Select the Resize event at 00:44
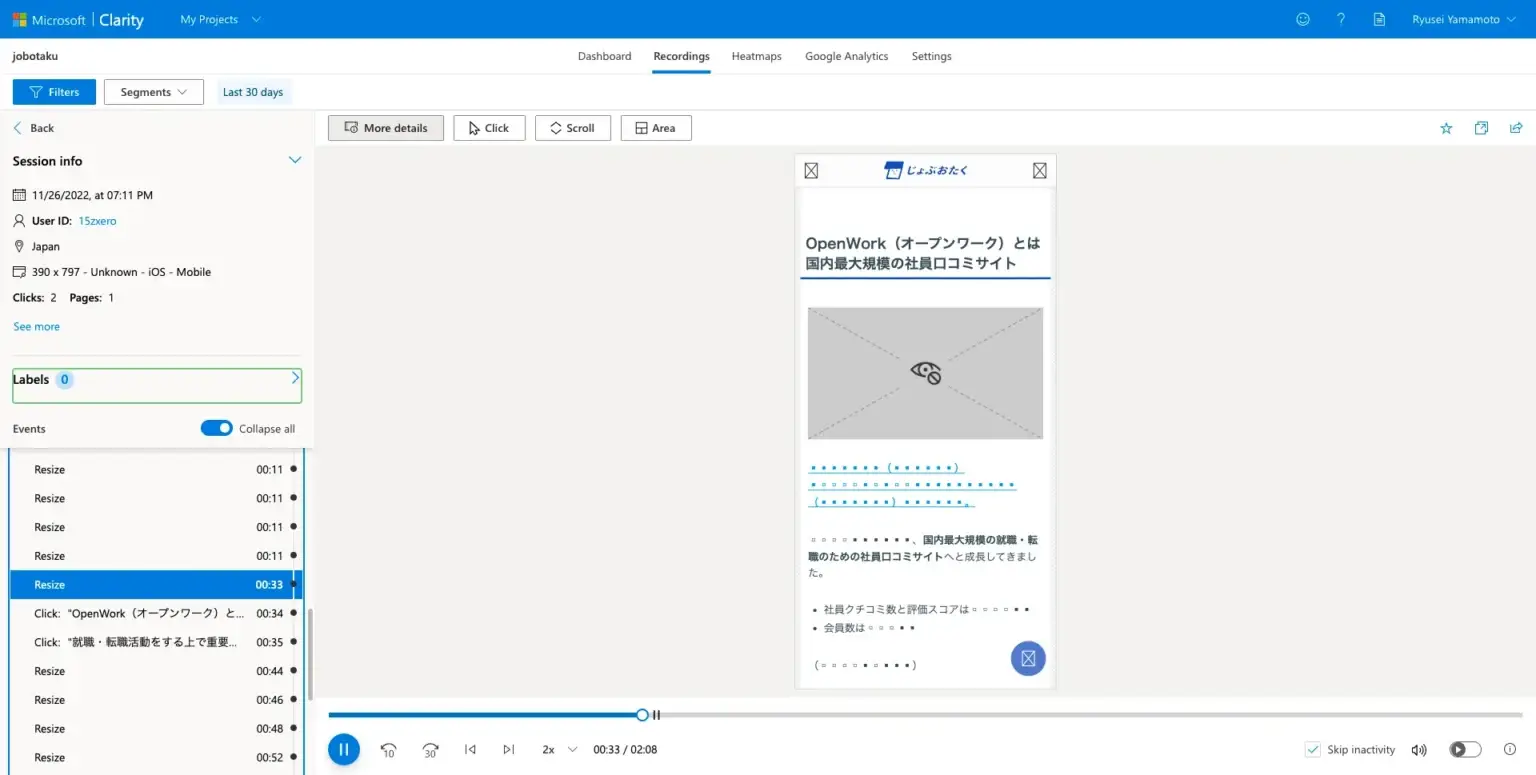The width and height of the screenshot is (1536, 775). [x=156, y=671]
